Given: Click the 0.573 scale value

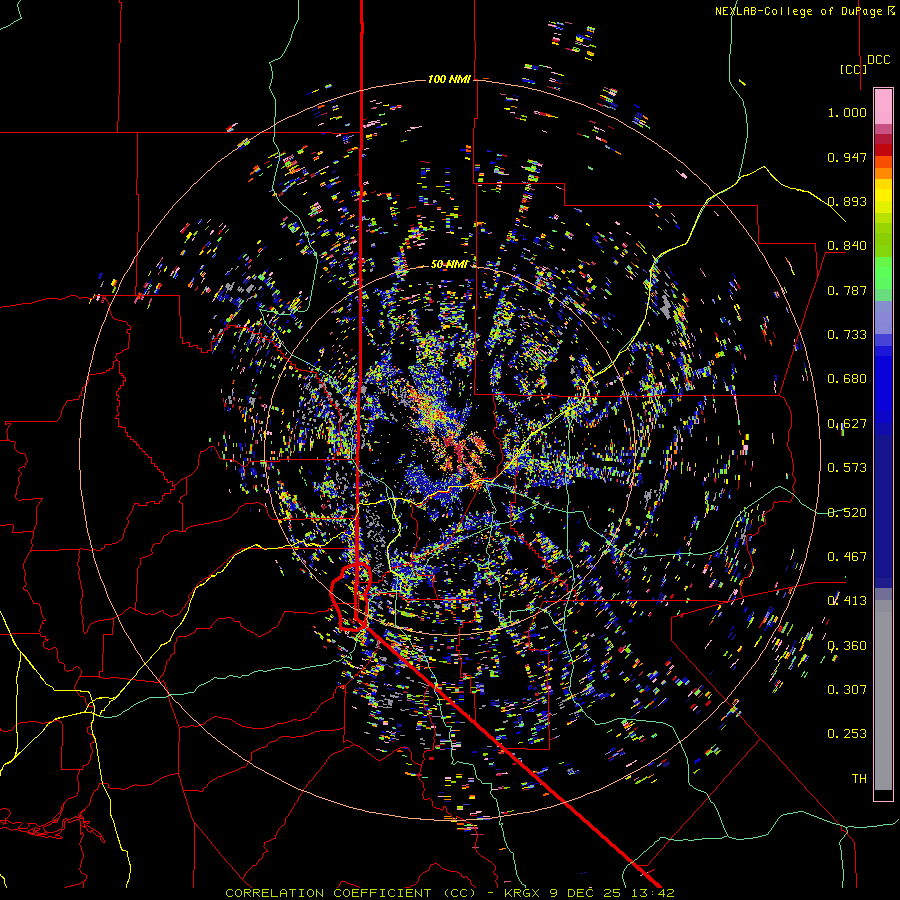Looking at the screenshot, I should [x=847, y=468].
